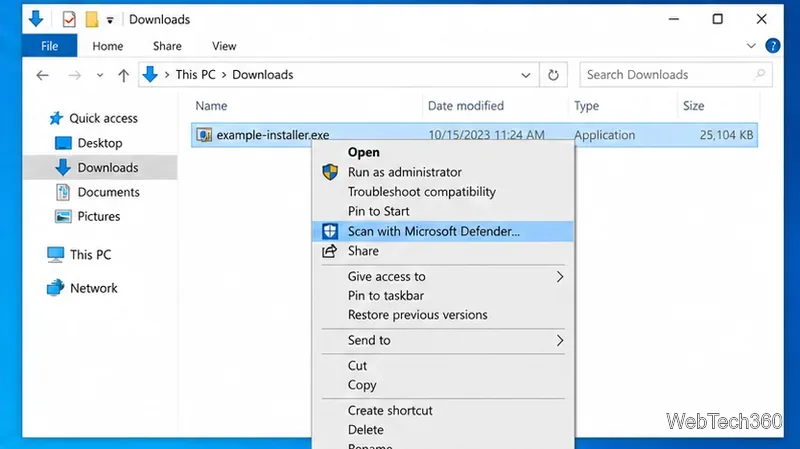Viewport: 800px width, 449px height.
Task: Sort by the Name column header
Action: pyautogui.click(x=211, y=106)
